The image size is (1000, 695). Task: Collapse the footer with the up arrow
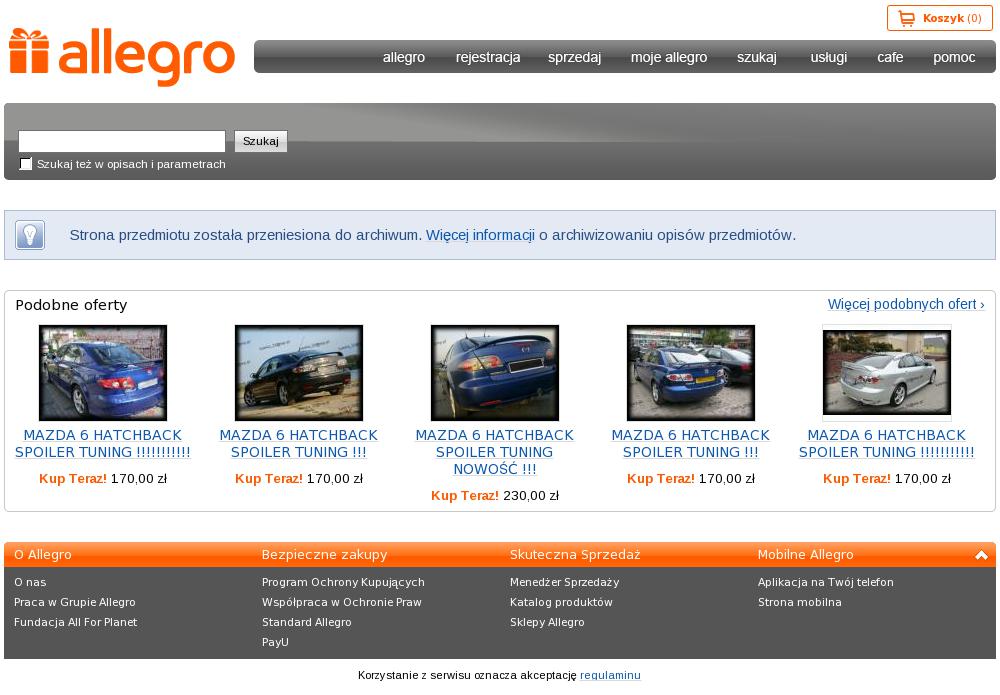tap(981, 555)
